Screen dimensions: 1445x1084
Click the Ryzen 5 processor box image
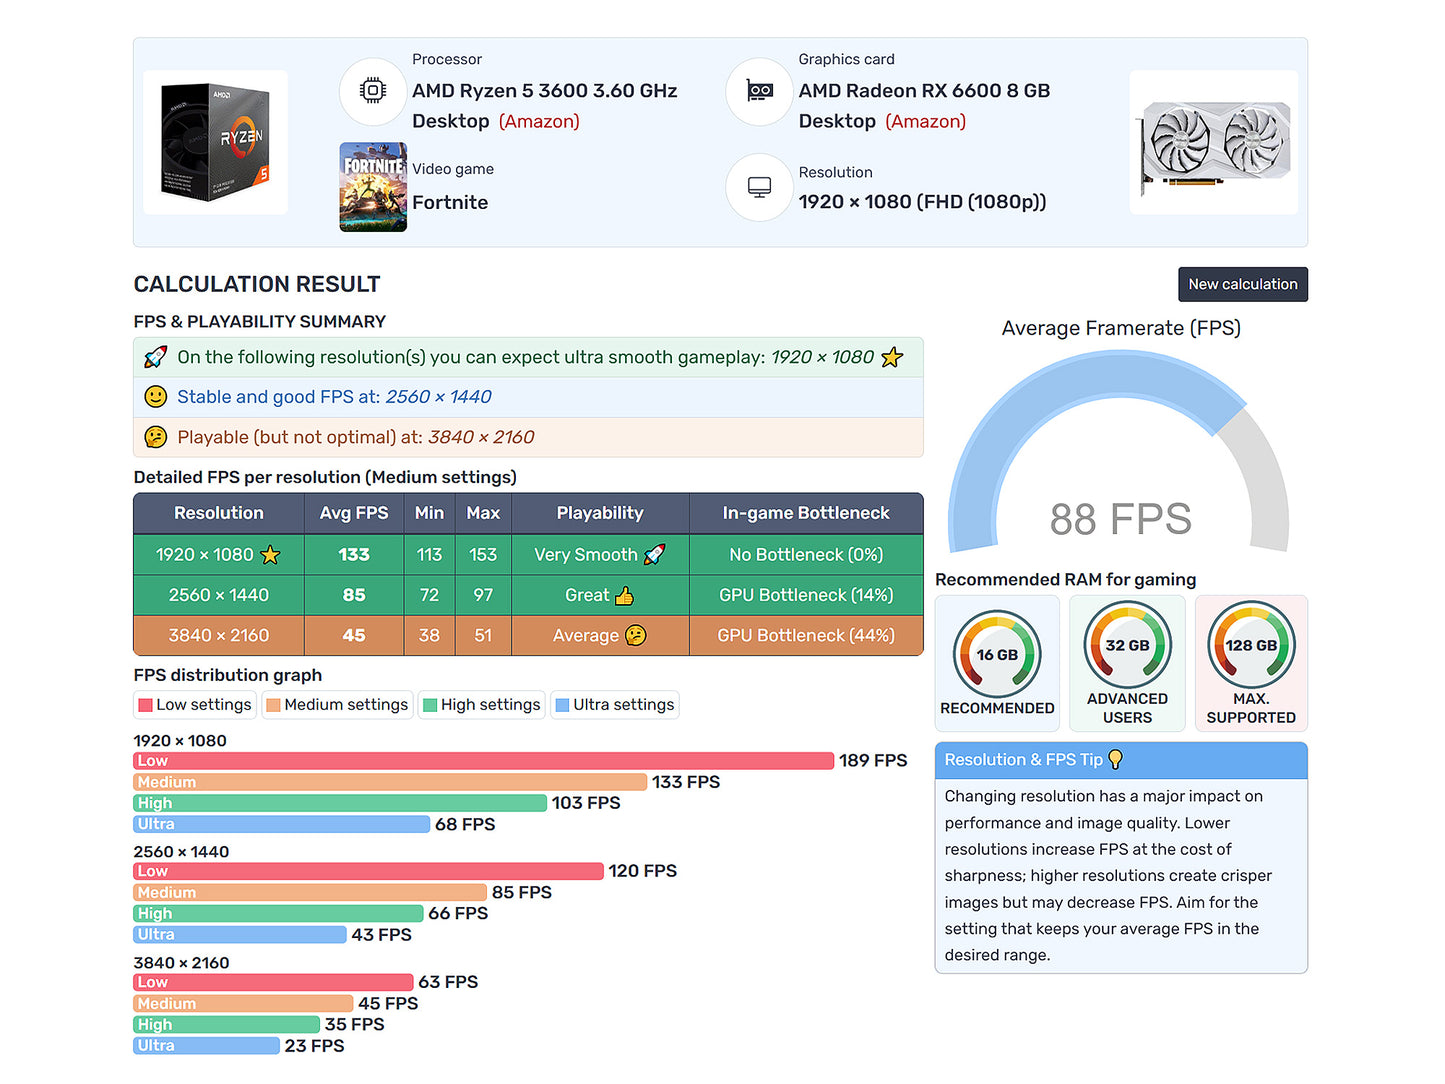[x=215, y=142]
